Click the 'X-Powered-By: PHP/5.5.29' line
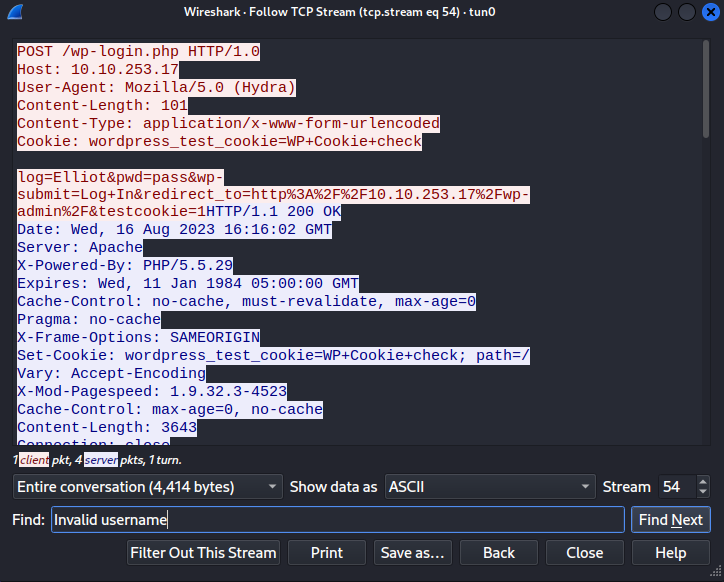The width and height of the screenshot is (724, 582). (x=125, y=266)
